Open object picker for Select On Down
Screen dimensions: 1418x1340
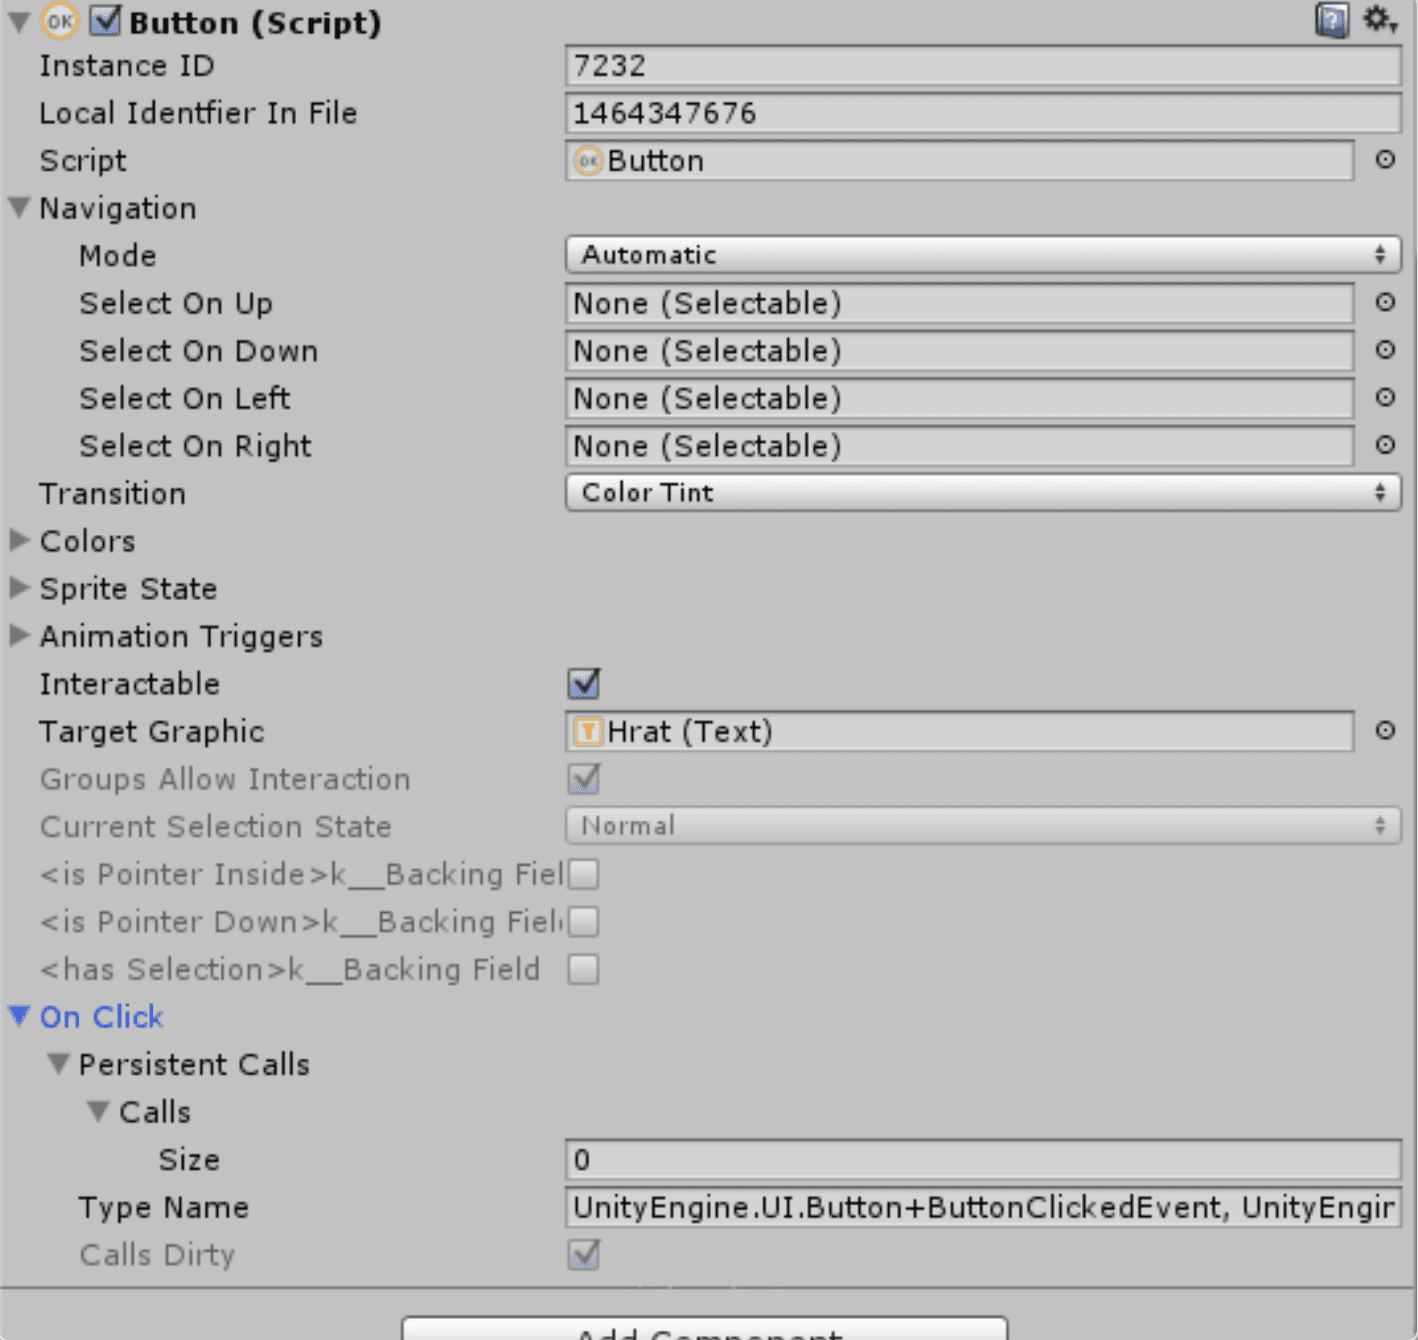pos(1385,350)
